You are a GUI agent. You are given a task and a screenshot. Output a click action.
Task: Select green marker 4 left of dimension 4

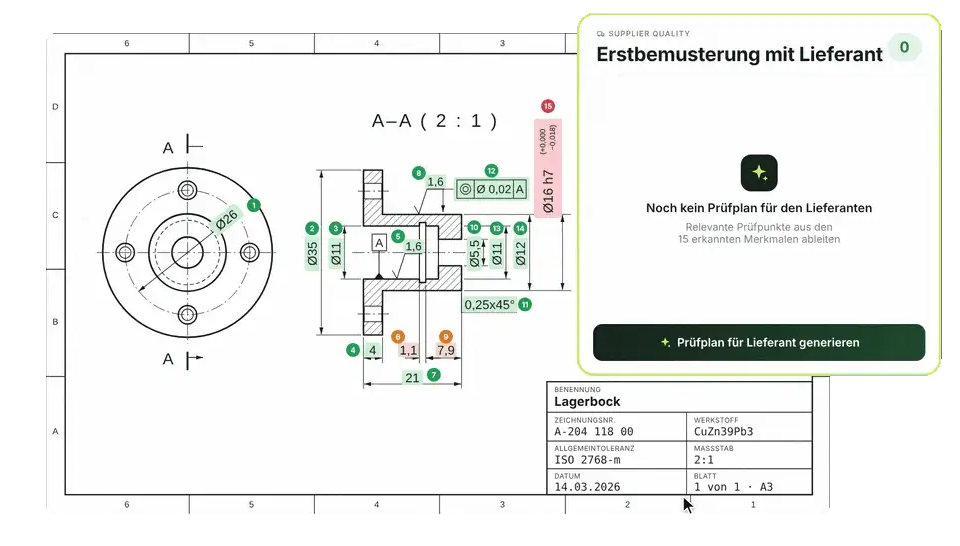(x=353, y=350)
